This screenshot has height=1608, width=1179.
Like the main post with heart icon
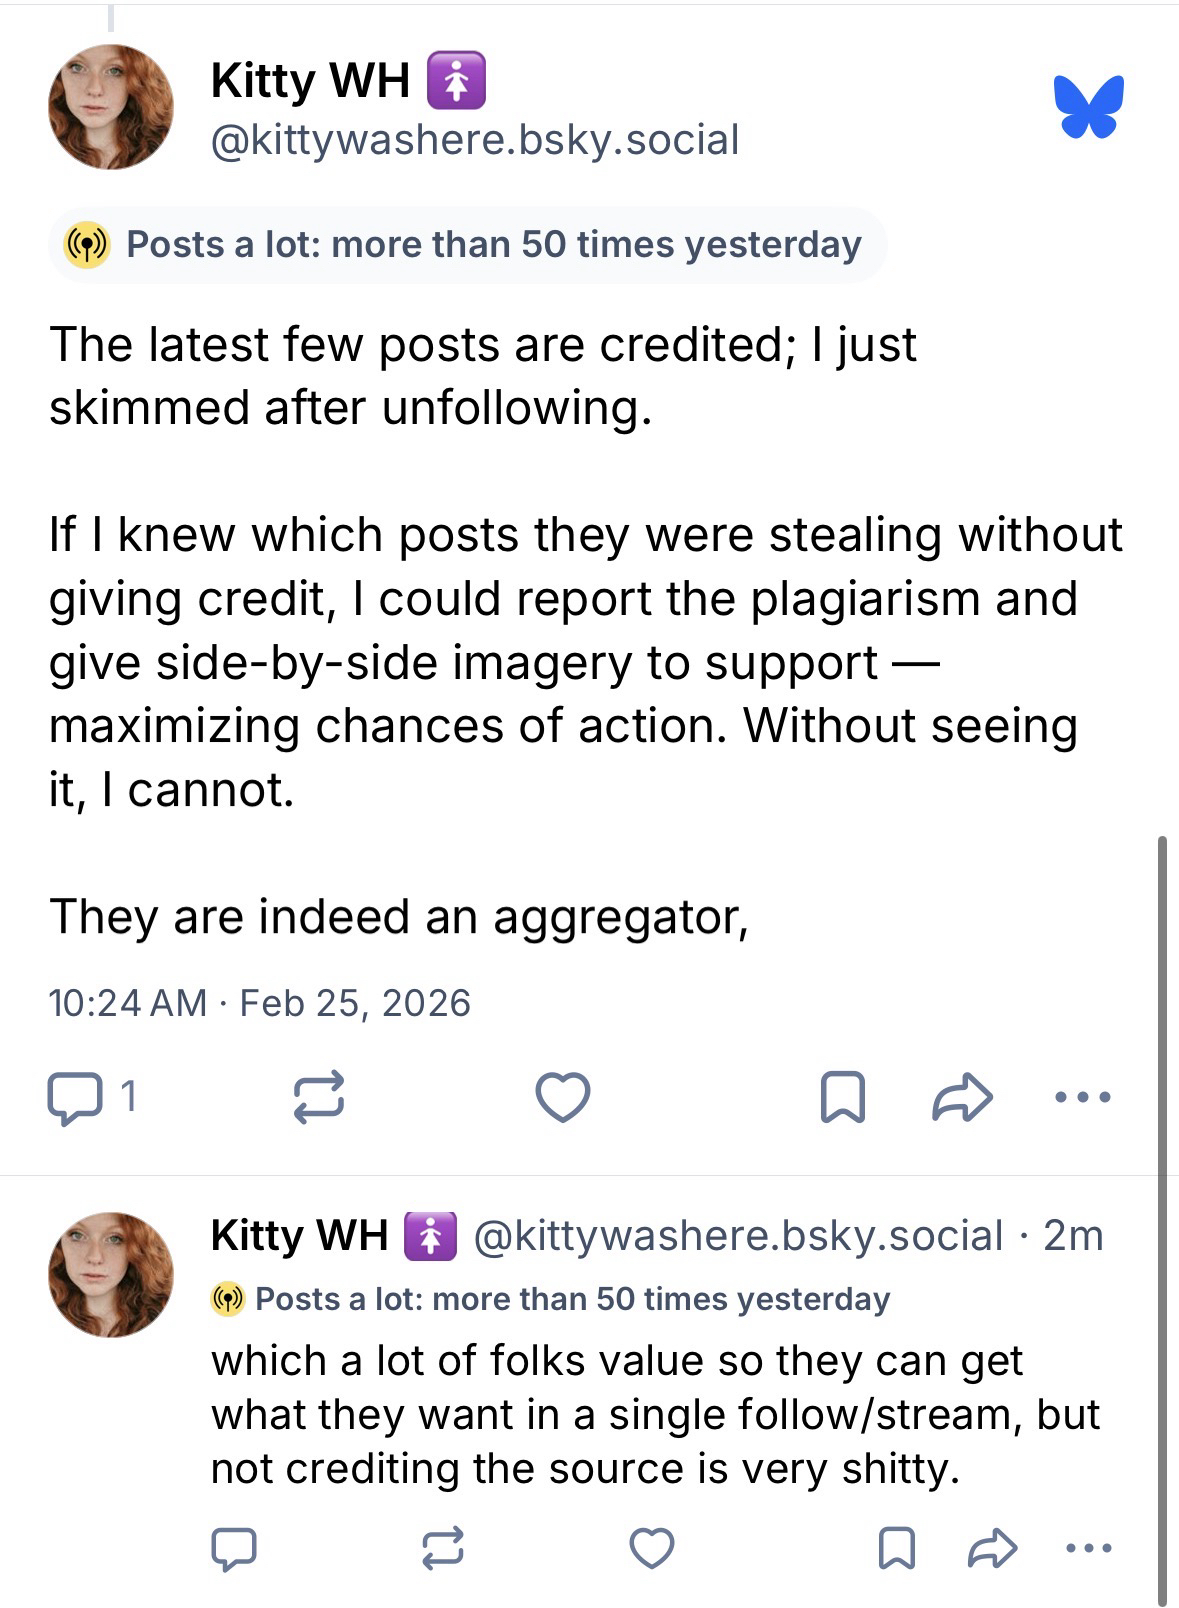pyautogui.click(x=563, y=1098)
